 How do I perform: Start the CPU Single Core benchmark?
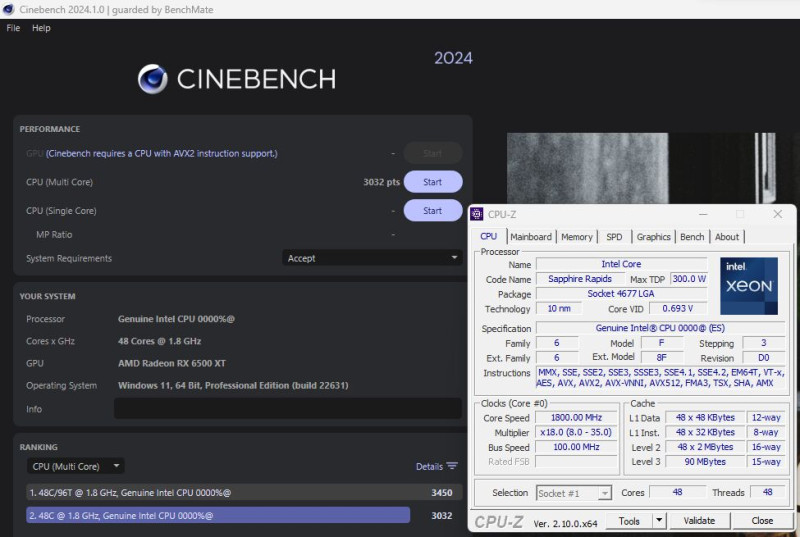(x=433, y=211)
